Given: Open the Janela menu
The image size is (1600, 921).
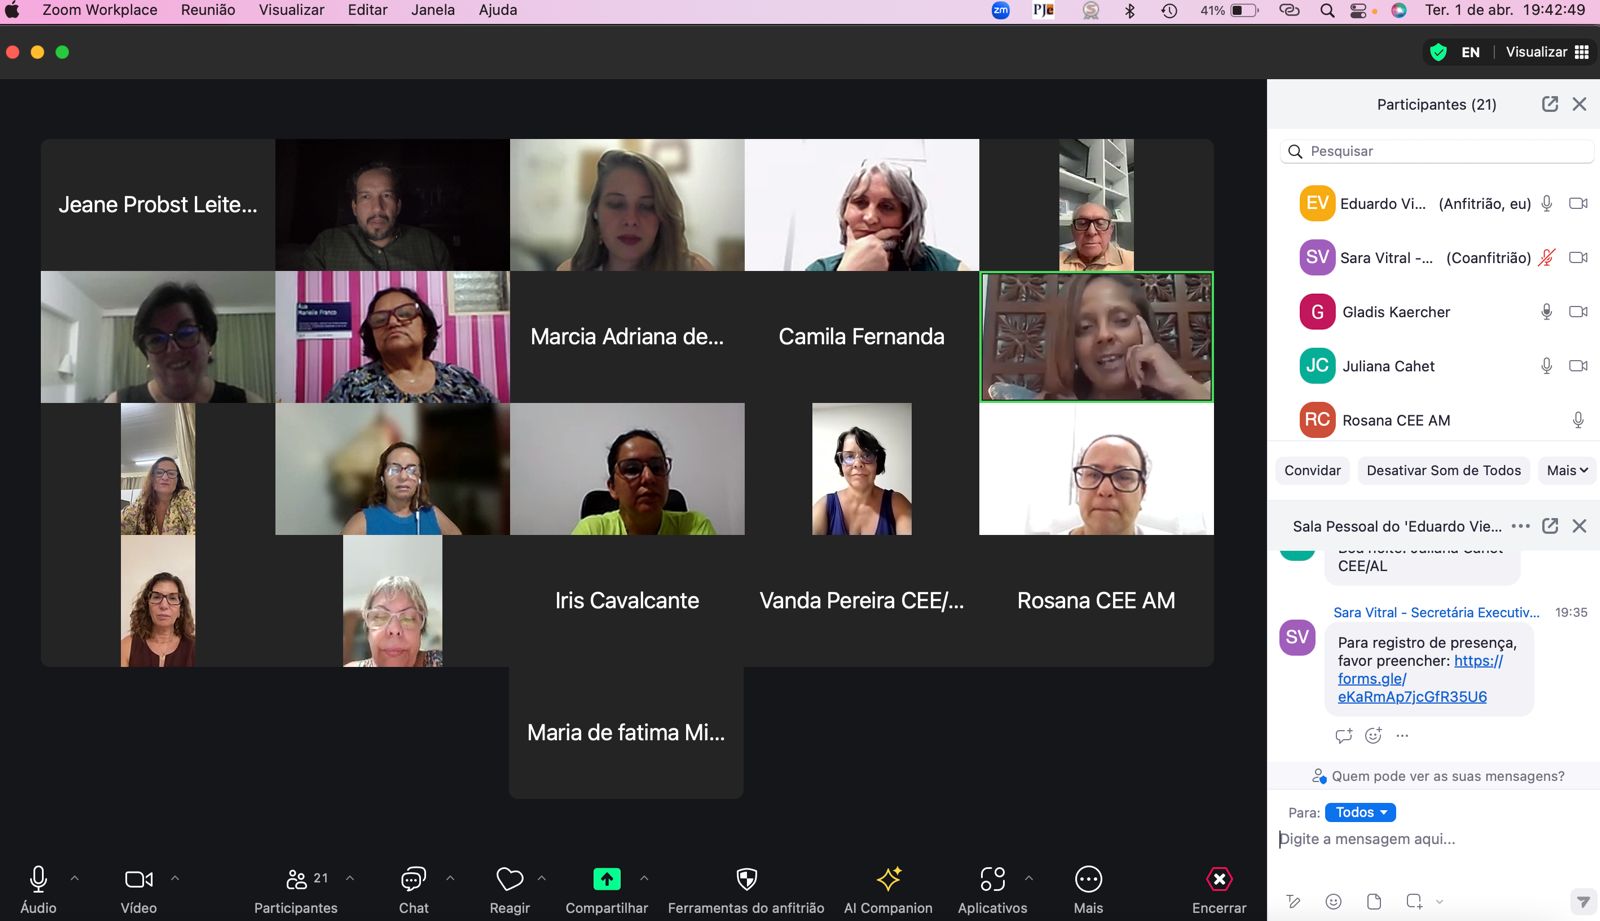Looking at the screenshot, I should click(x=432, y=10).
